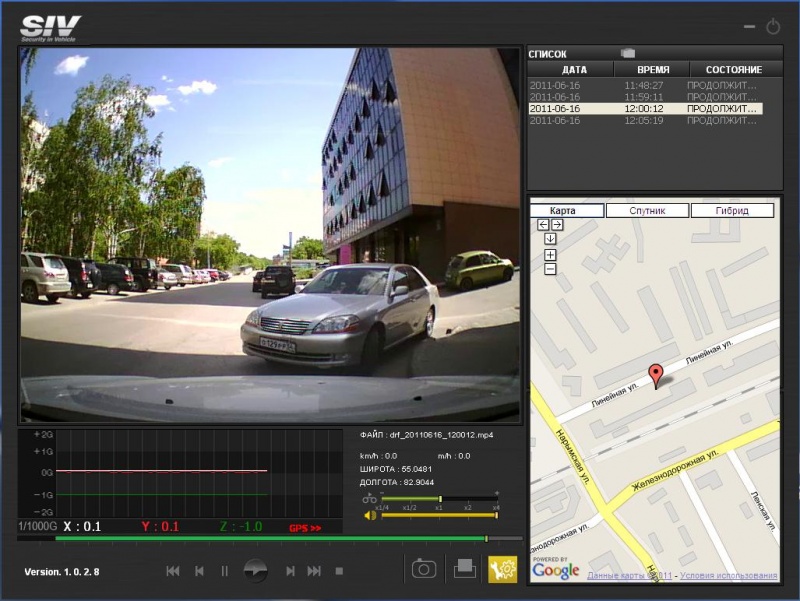This screenshot has width=800, height=601.
Task: Skip to the next recording file
Action: tap(314, 571)
